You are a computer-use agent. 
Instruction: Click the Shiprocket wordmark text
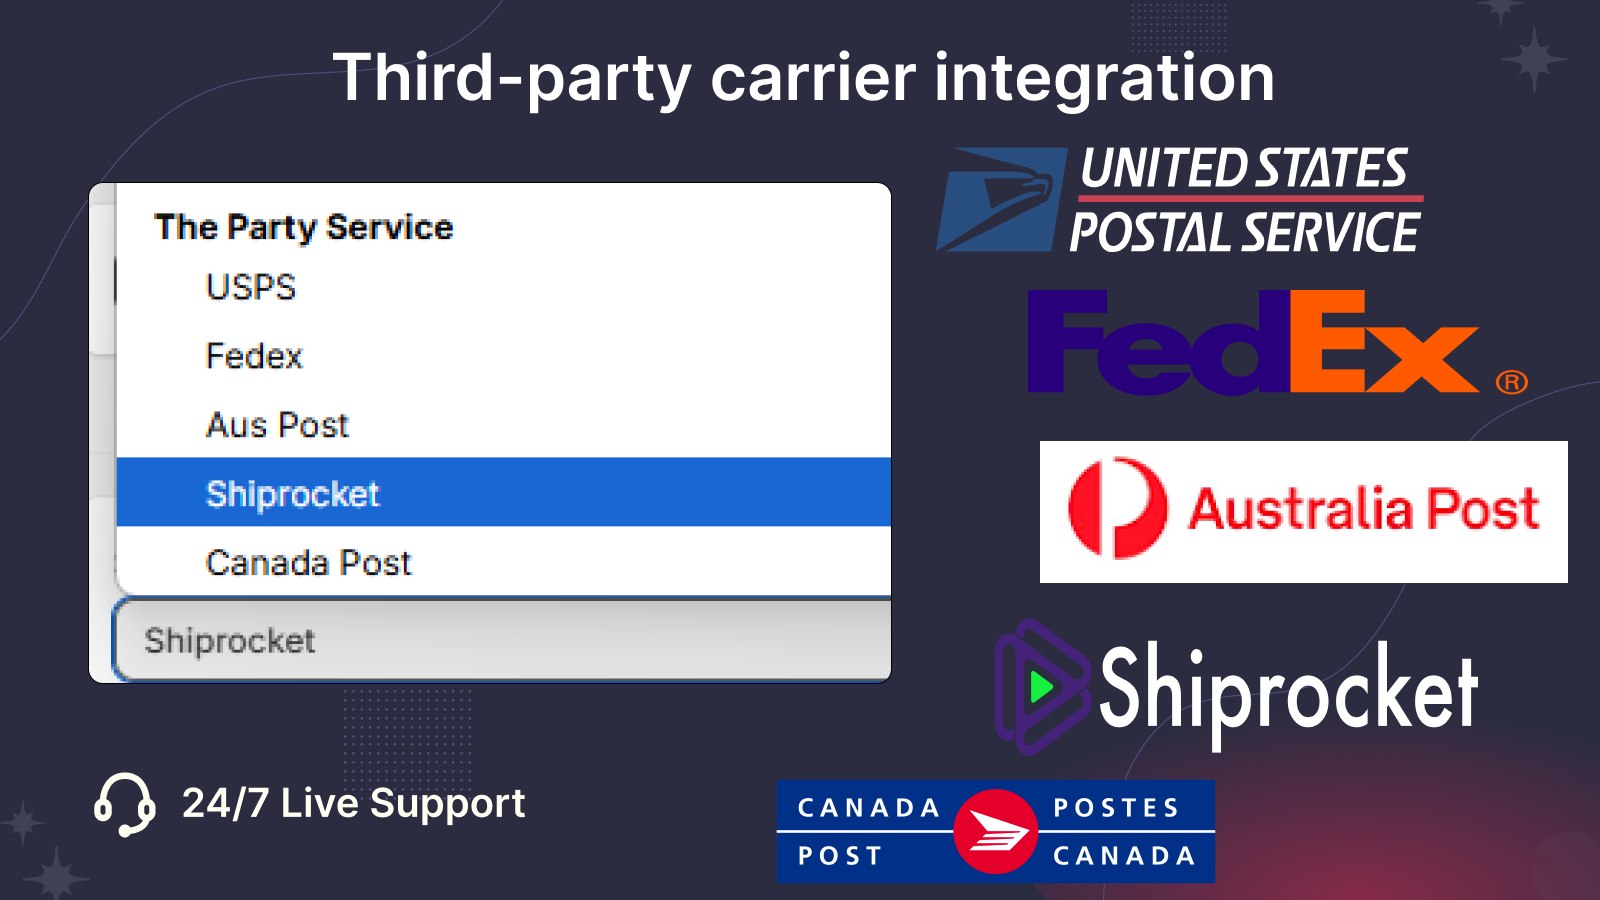pos(1289,690)
